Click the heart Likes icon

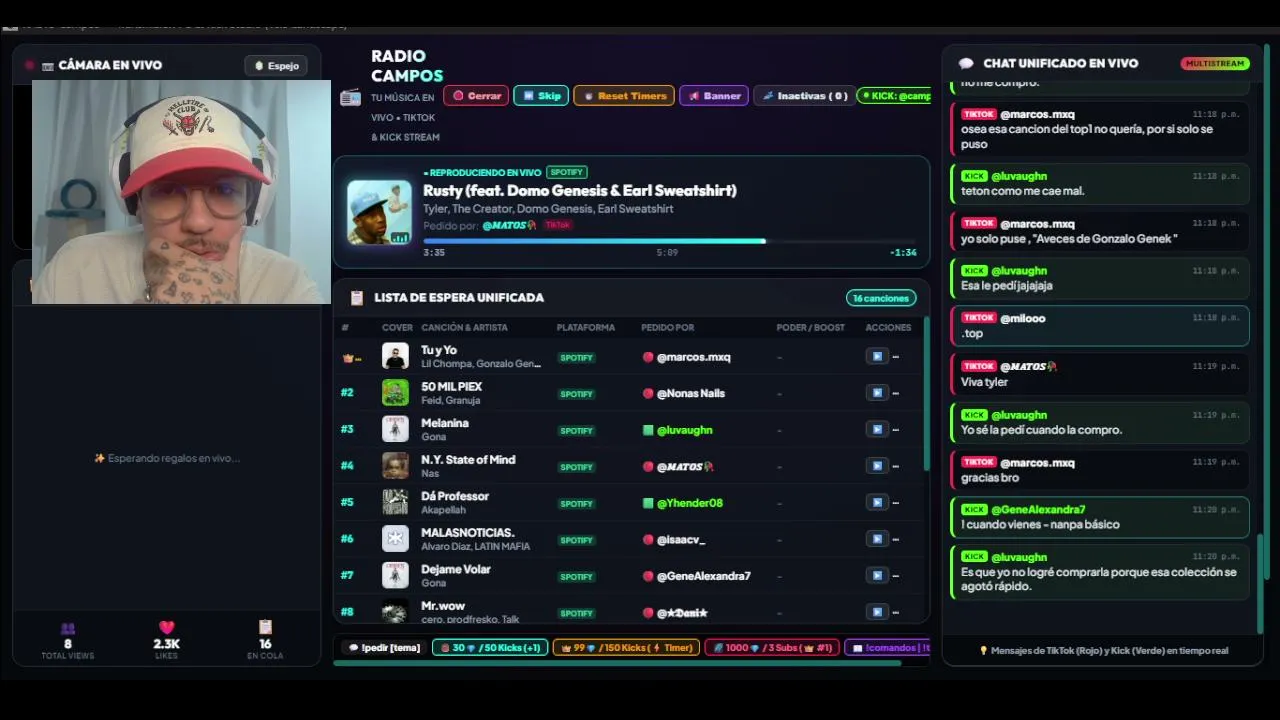tap(167, 628)
